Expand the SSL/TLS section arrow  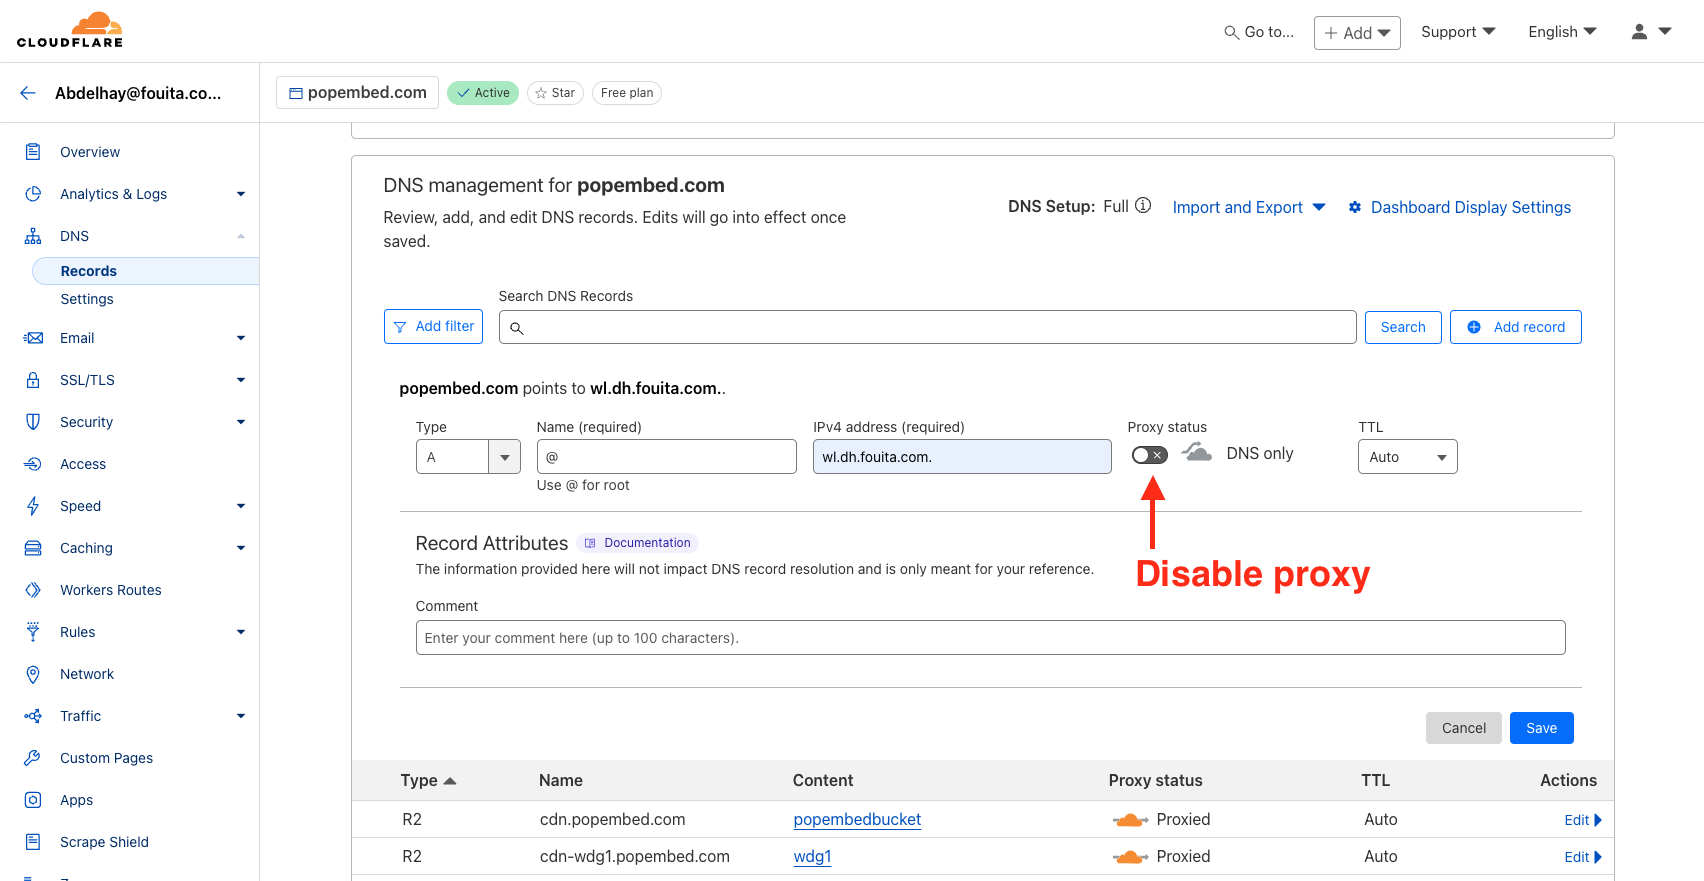(241, 380)
